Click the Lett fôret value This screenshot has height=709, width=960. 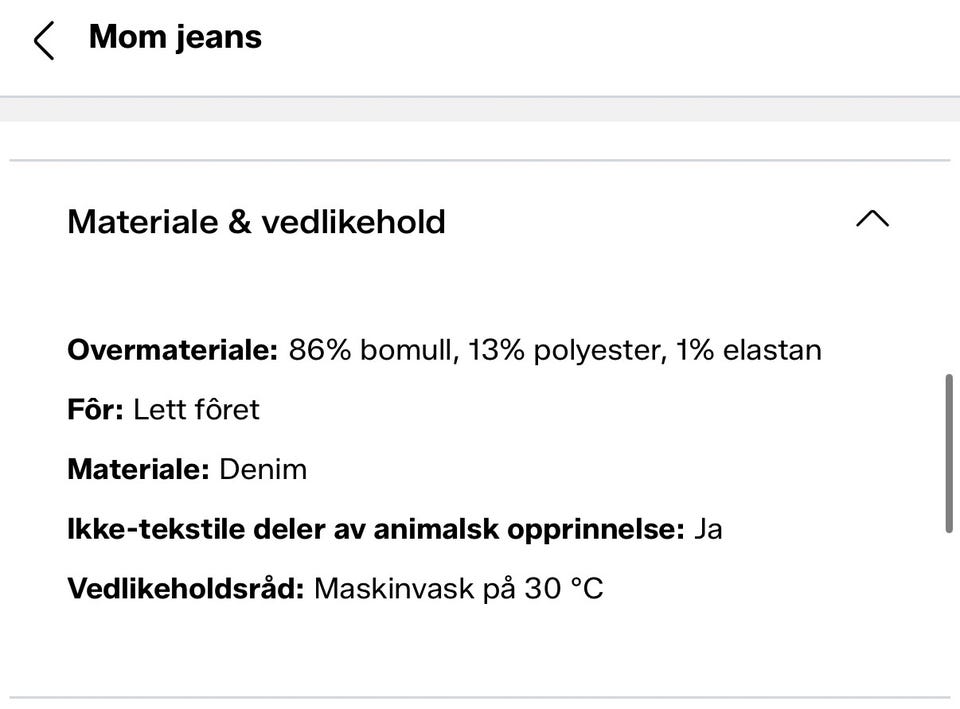[x=196, y=410]
